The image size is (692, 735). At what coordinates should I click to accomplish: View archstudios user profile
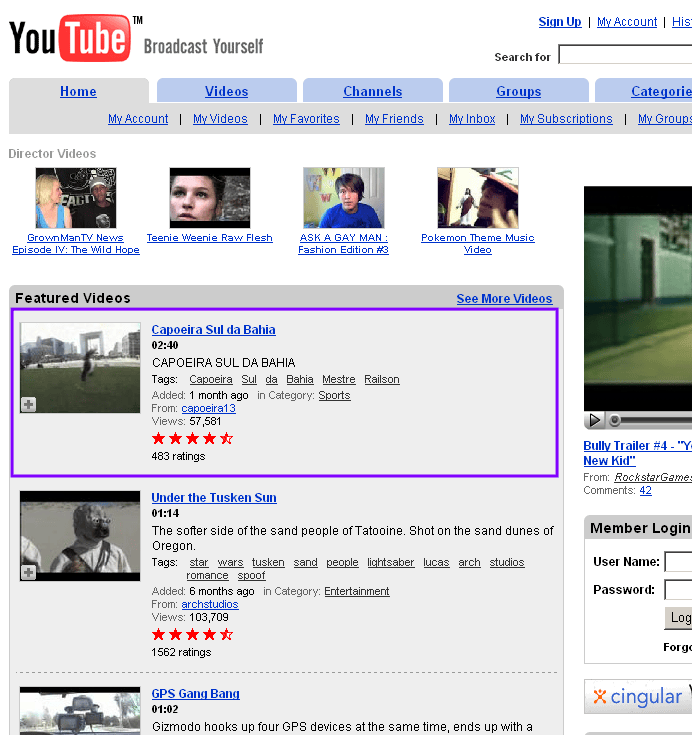(x=210, y=604)
